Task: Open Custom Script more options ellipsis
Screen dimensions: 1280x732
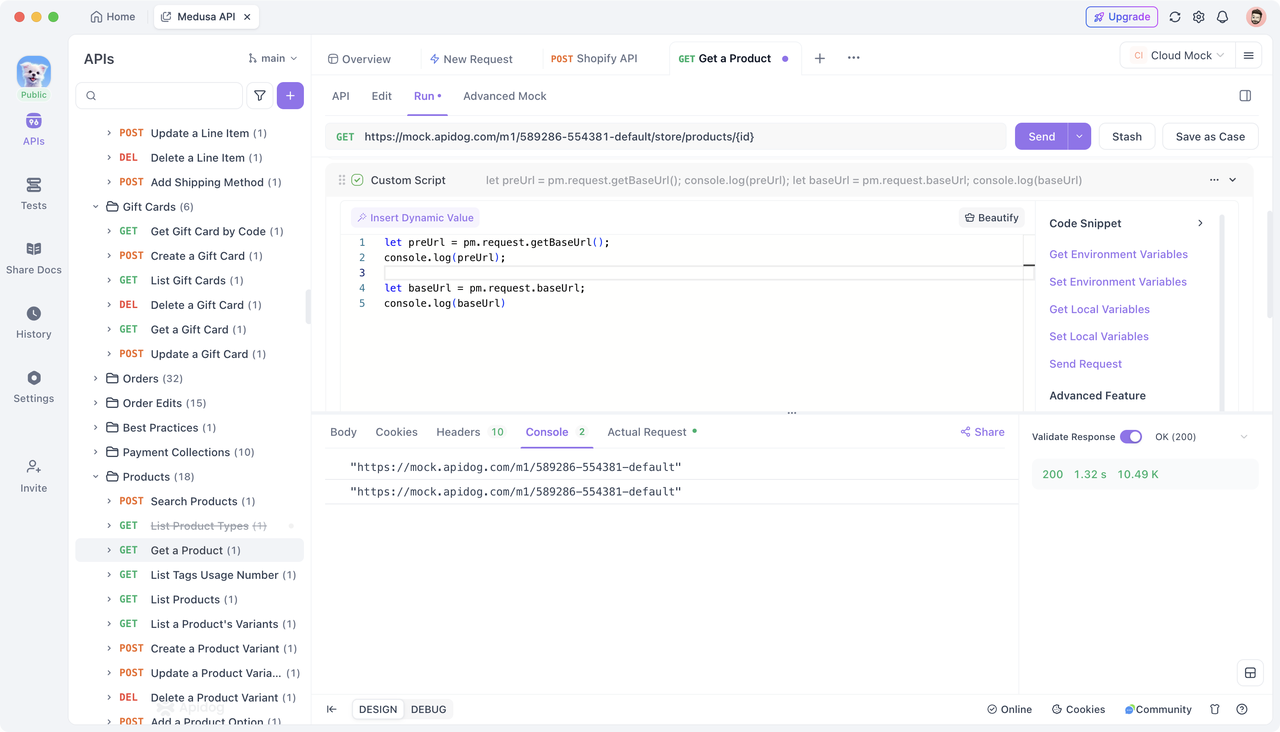Action: coord(1214,180)
